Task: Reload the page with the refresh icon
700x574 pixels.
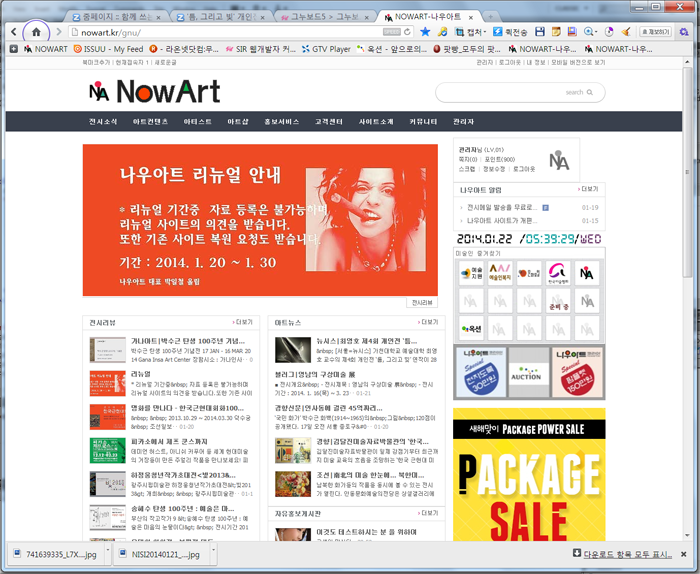Action: [x=407, y=32]
